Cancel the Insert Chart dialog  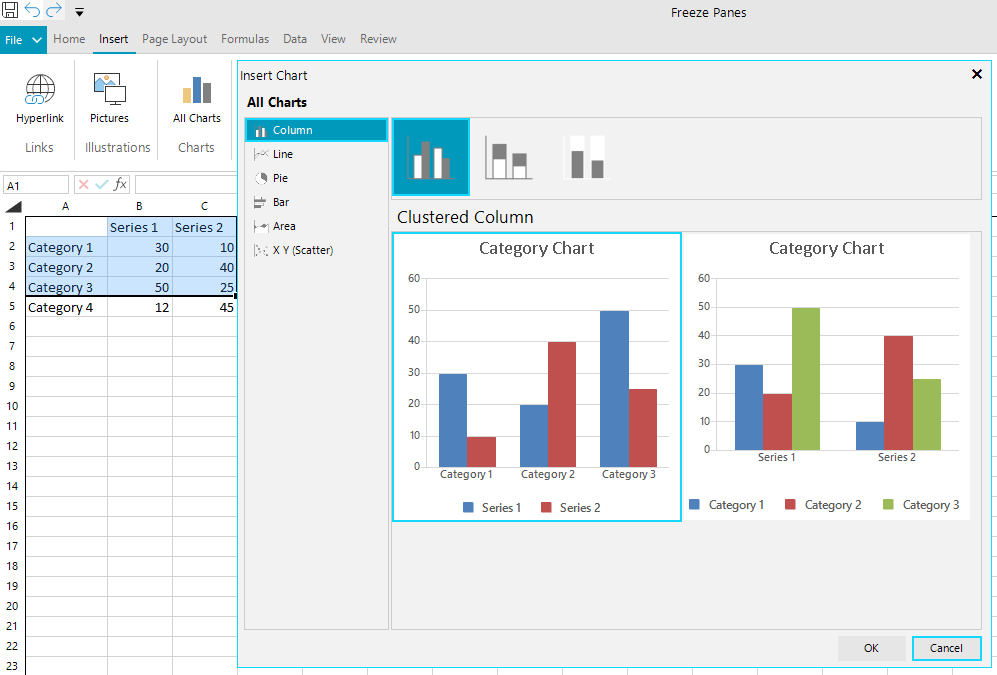pyautogui.click(x=945, y=648)
